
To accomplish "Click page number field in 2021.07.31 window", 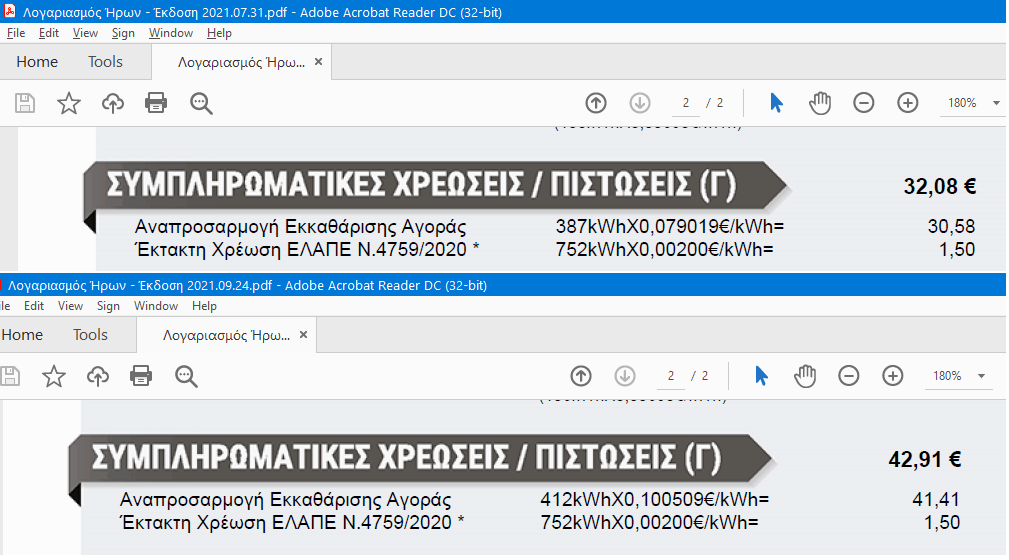I will click(686, 103).
